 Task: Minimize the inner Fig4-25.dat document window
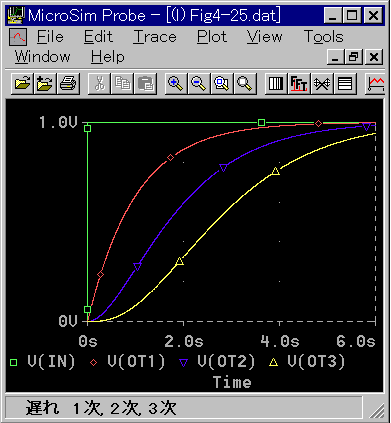click(335, 57)
